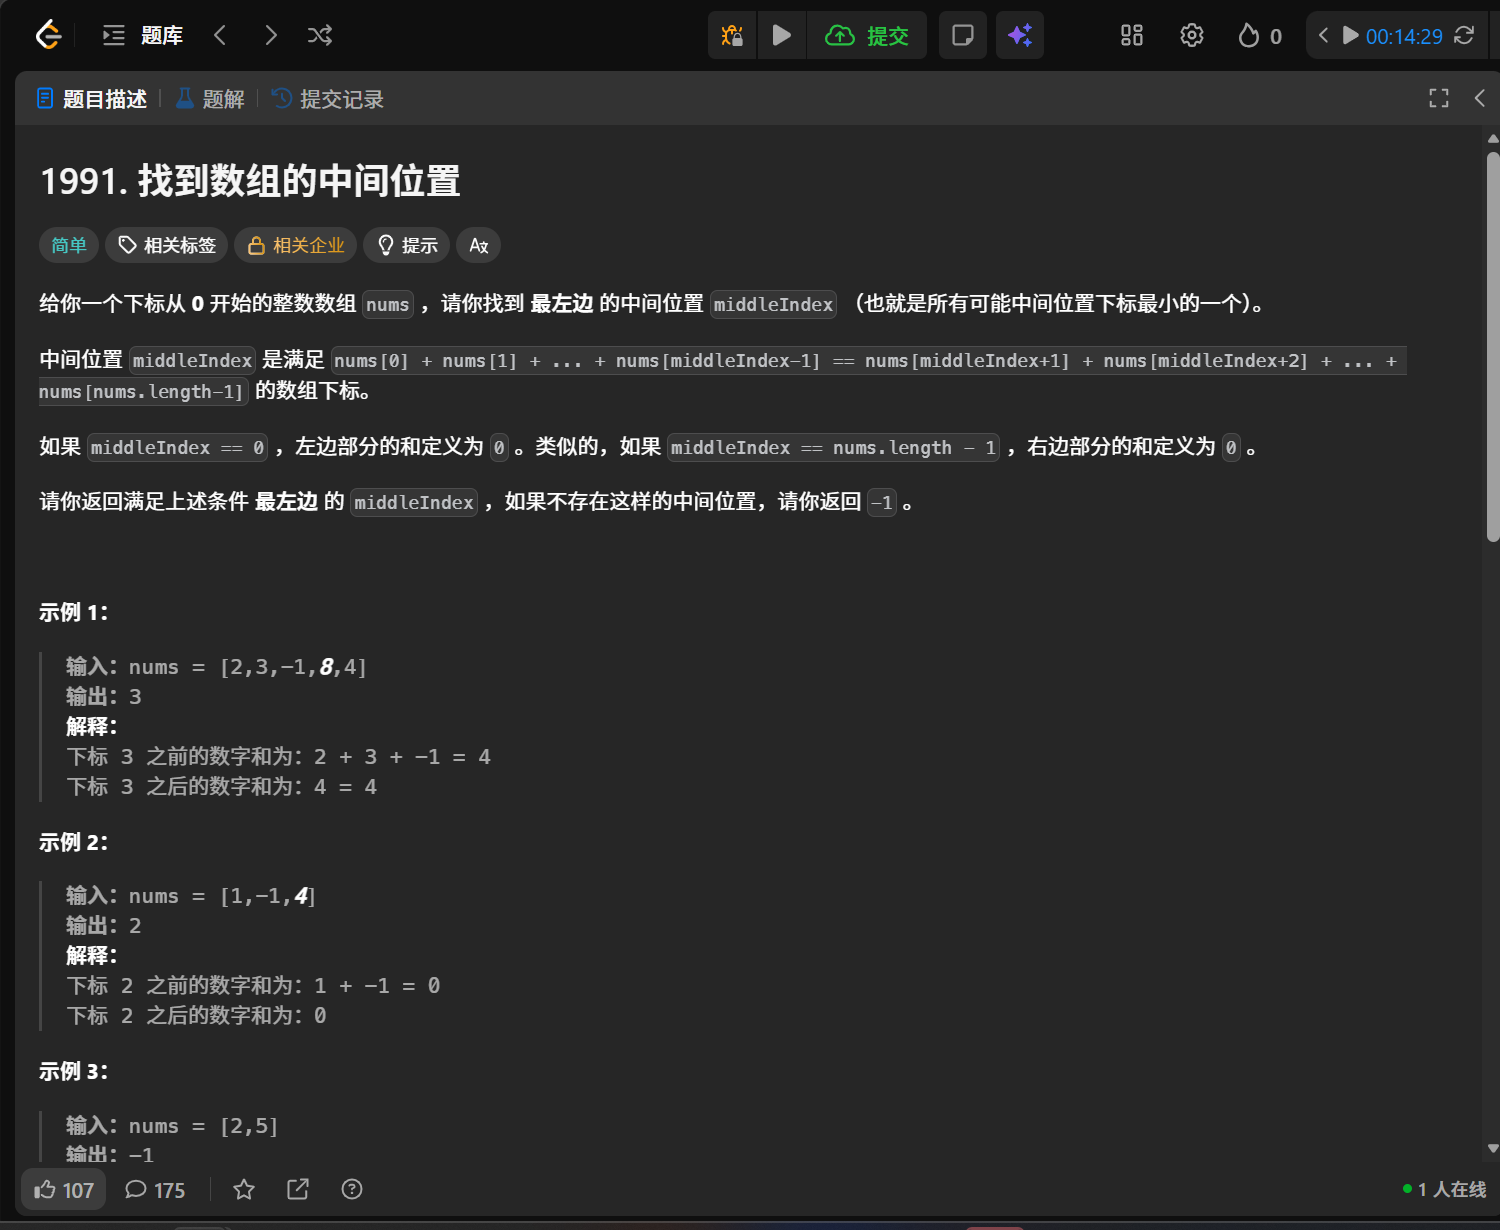1500x1230 pixels.
Task: Open comments with 175 count
Action: 155,1190
